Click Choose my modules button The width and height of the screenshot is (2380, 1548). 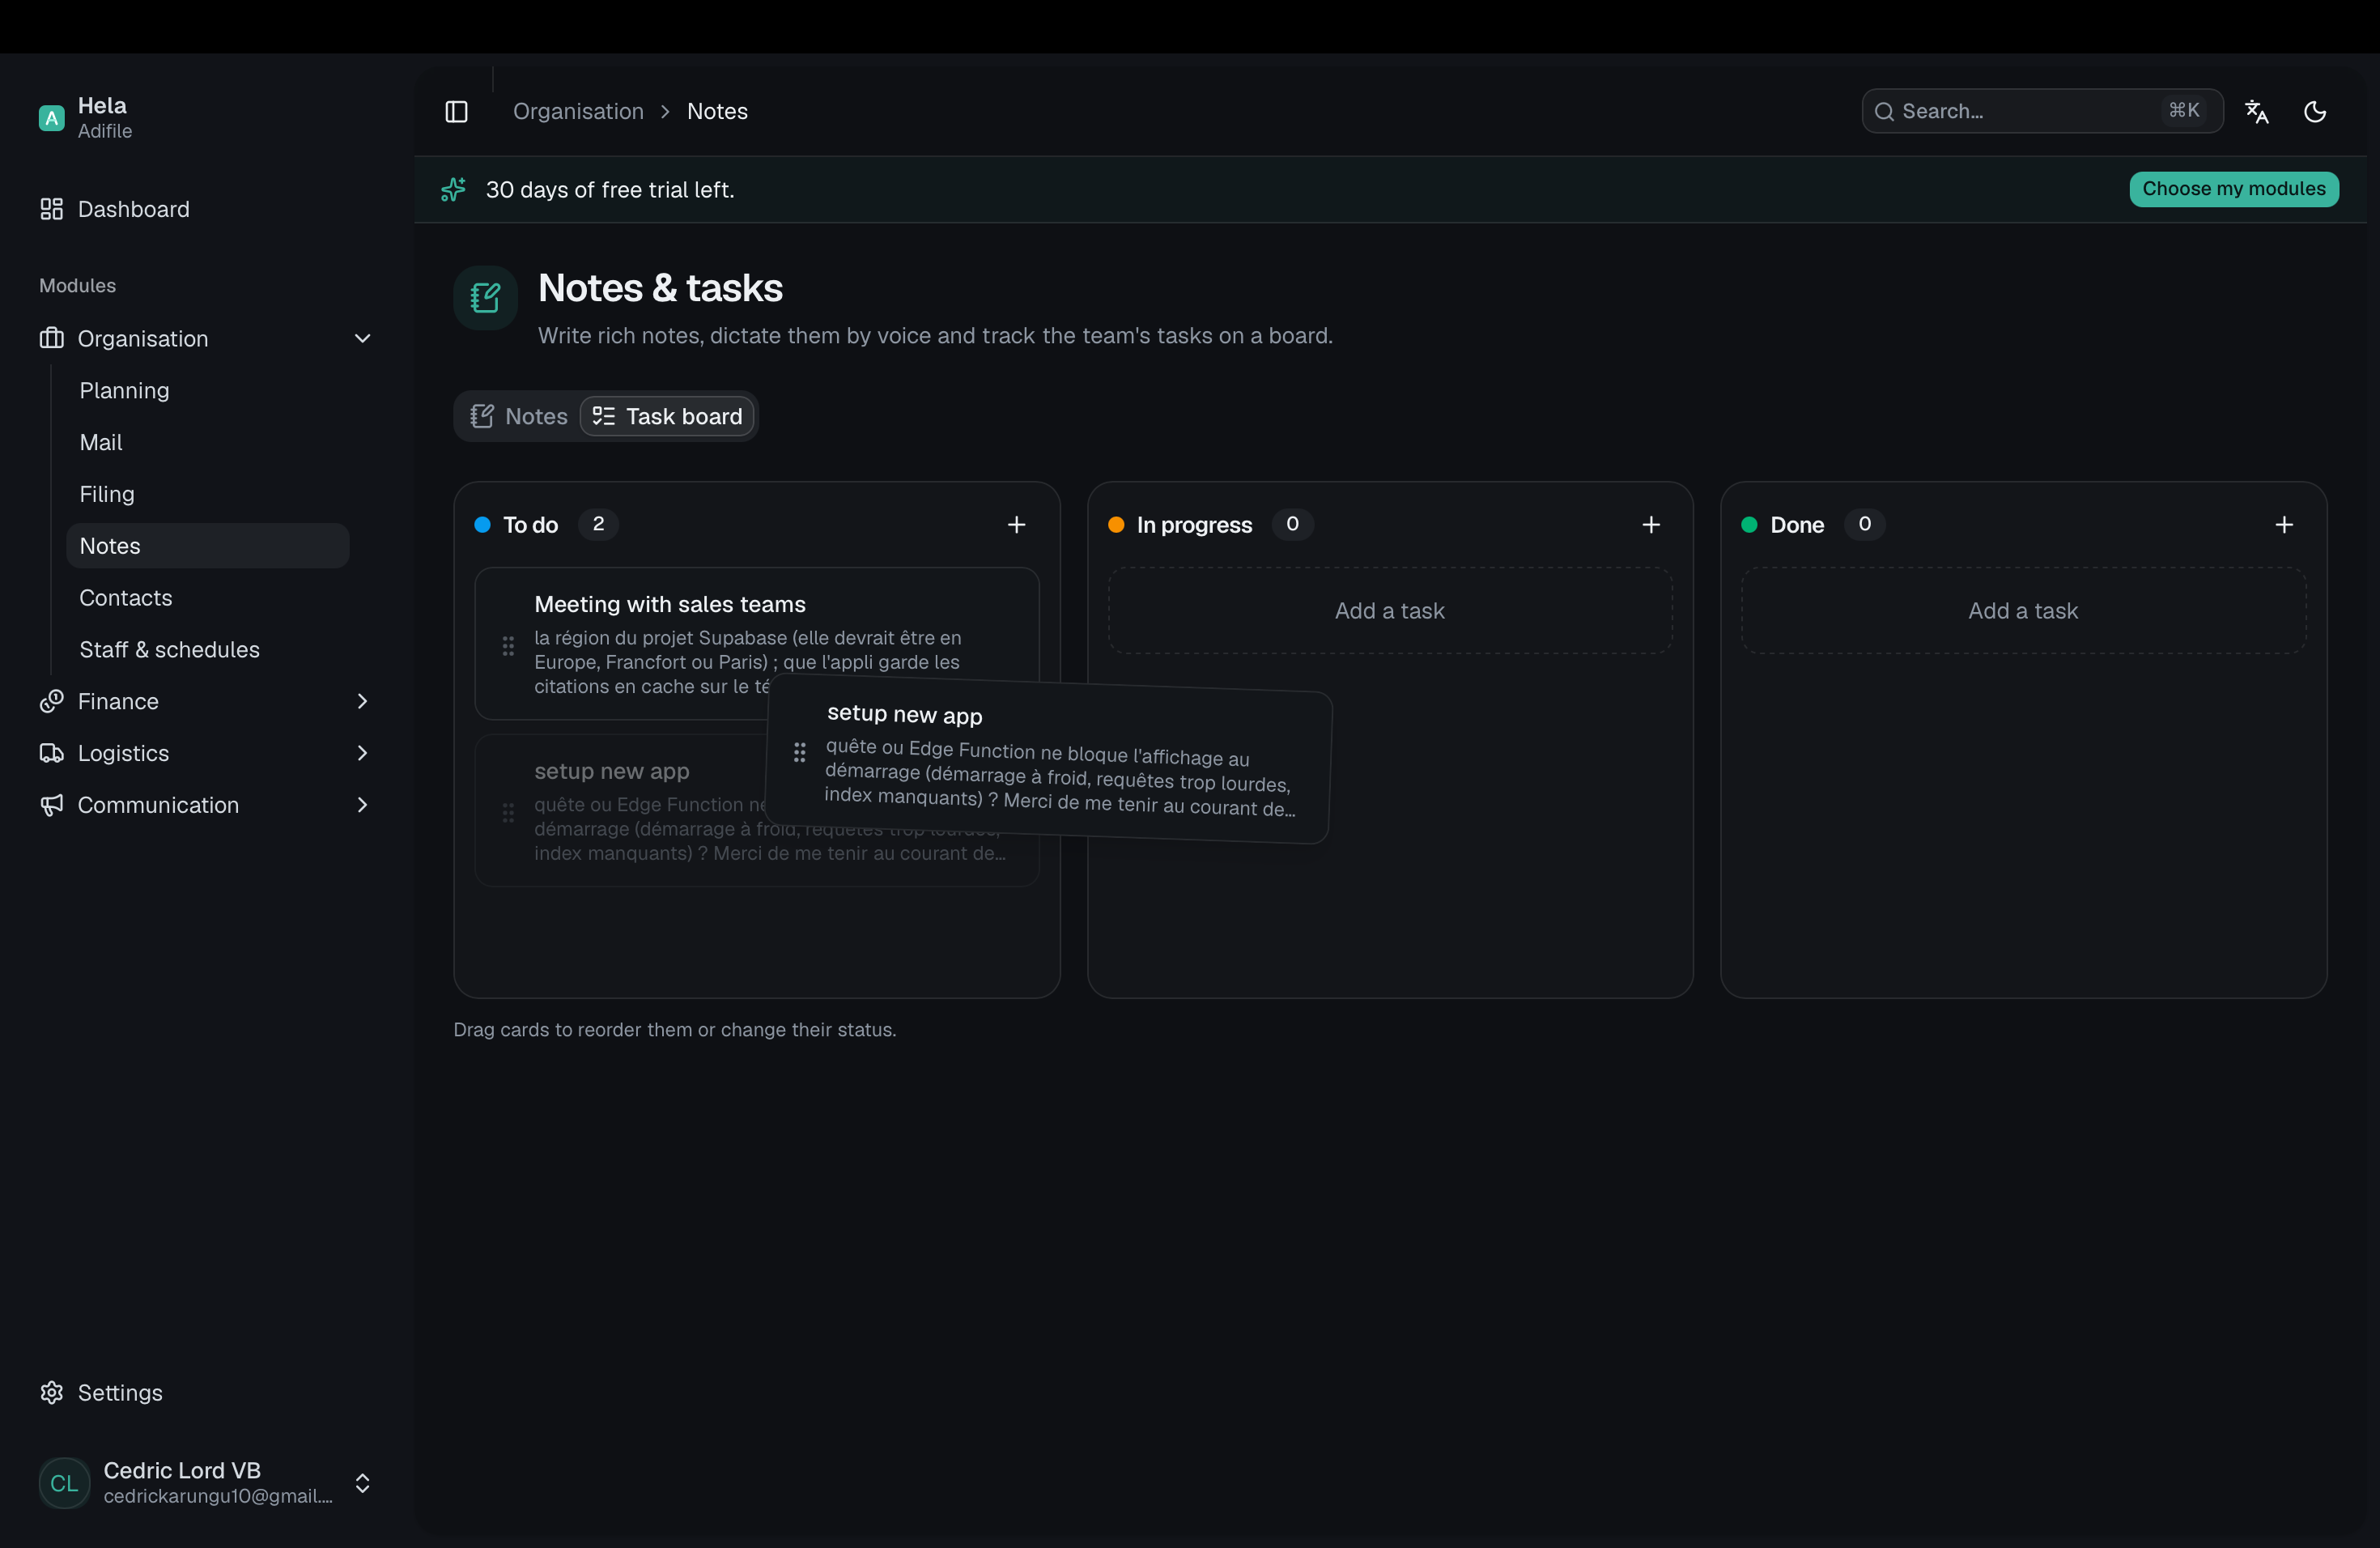pyautogui.click(x=2233, y=189)
